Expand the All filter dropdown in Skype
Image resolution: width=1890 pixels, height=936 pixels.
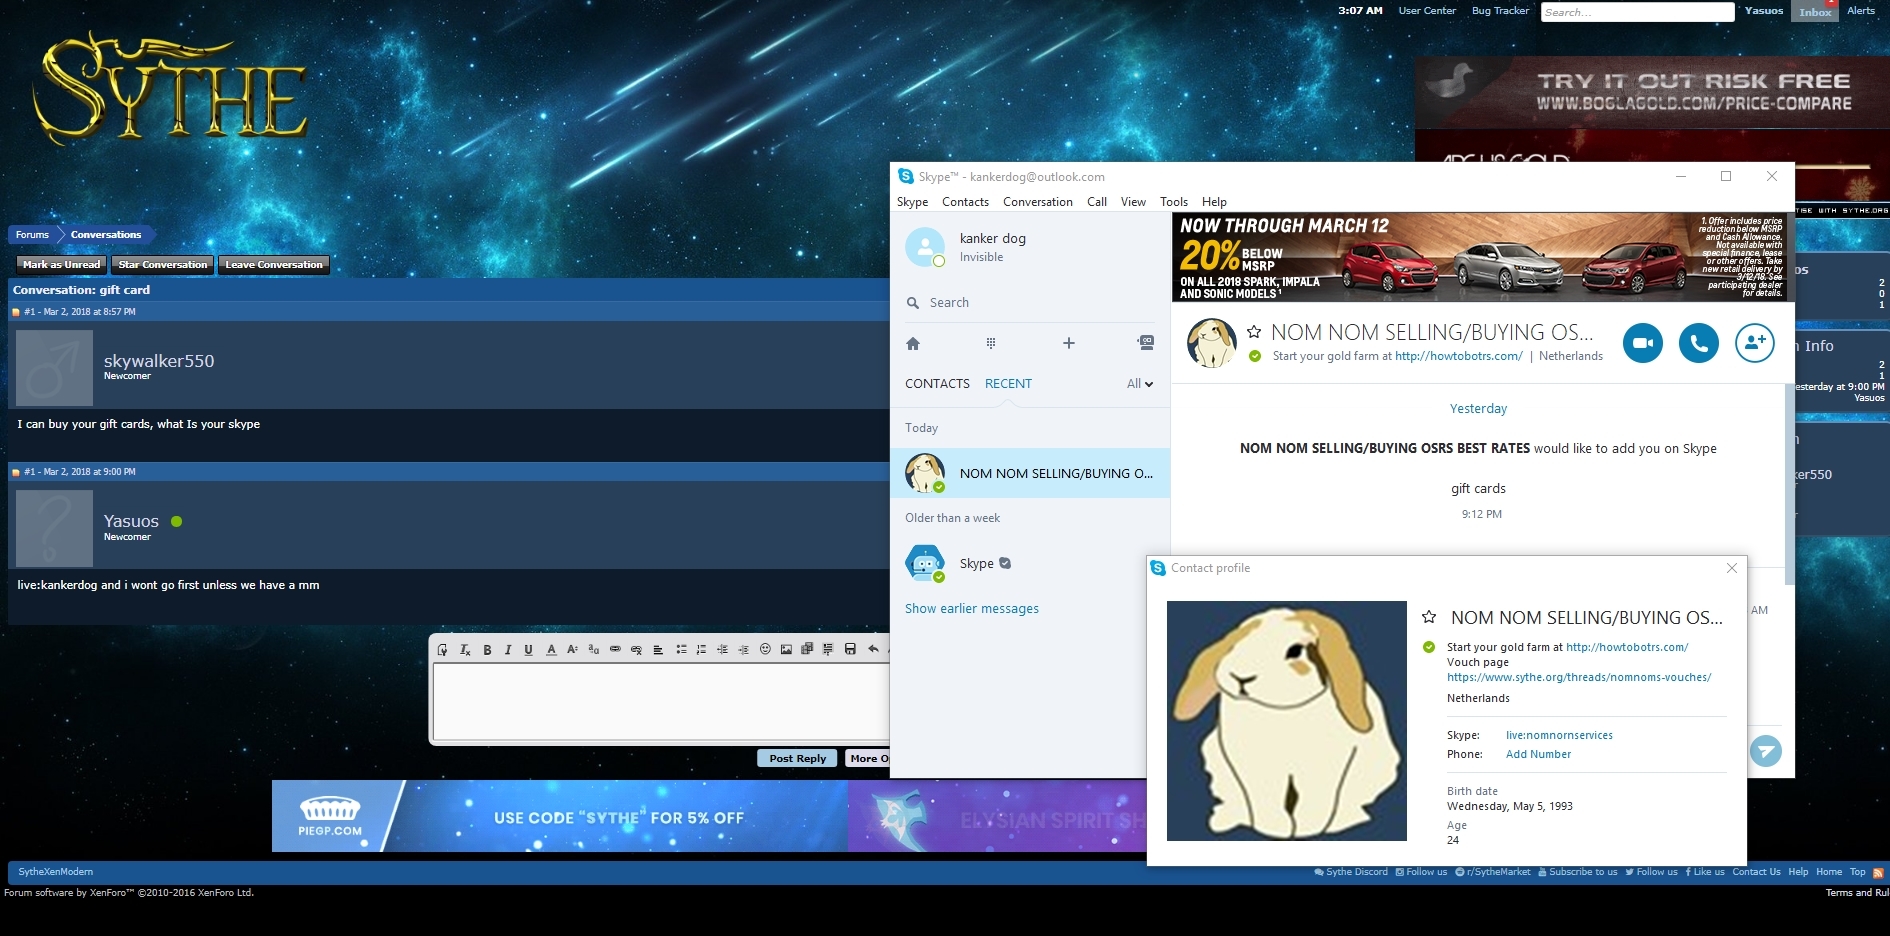pyautogui.click(x=1140, y=384)
